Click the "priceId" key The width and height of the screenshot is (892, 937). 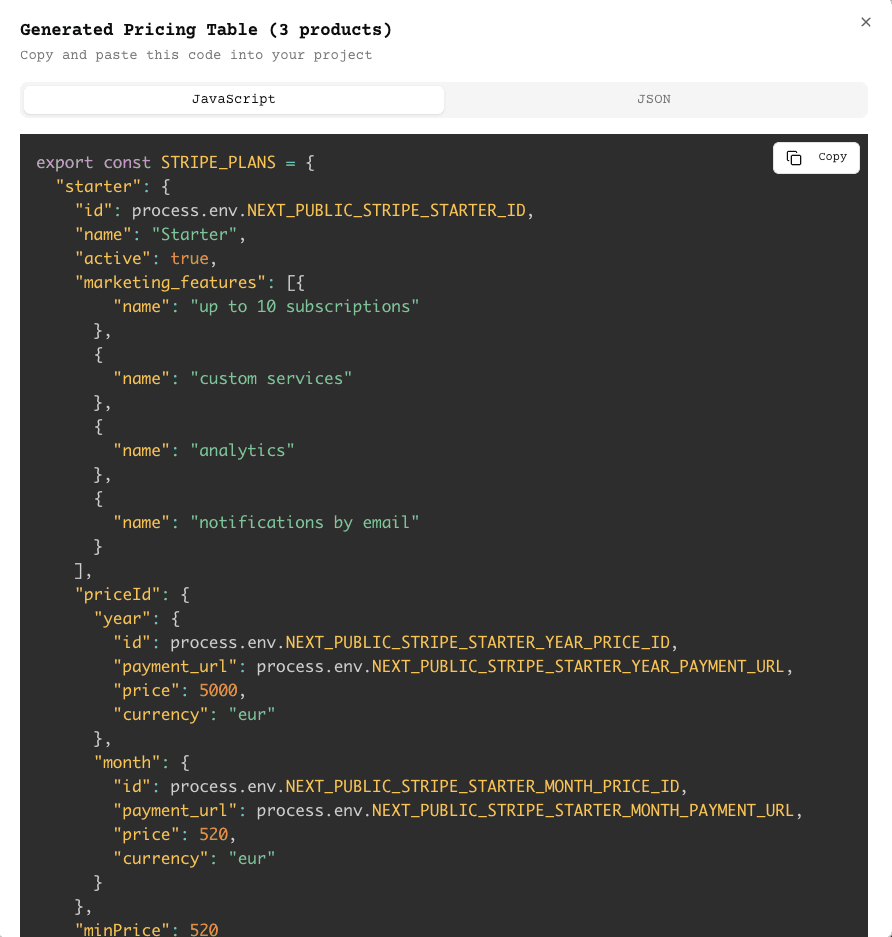(x=118, y=595)
